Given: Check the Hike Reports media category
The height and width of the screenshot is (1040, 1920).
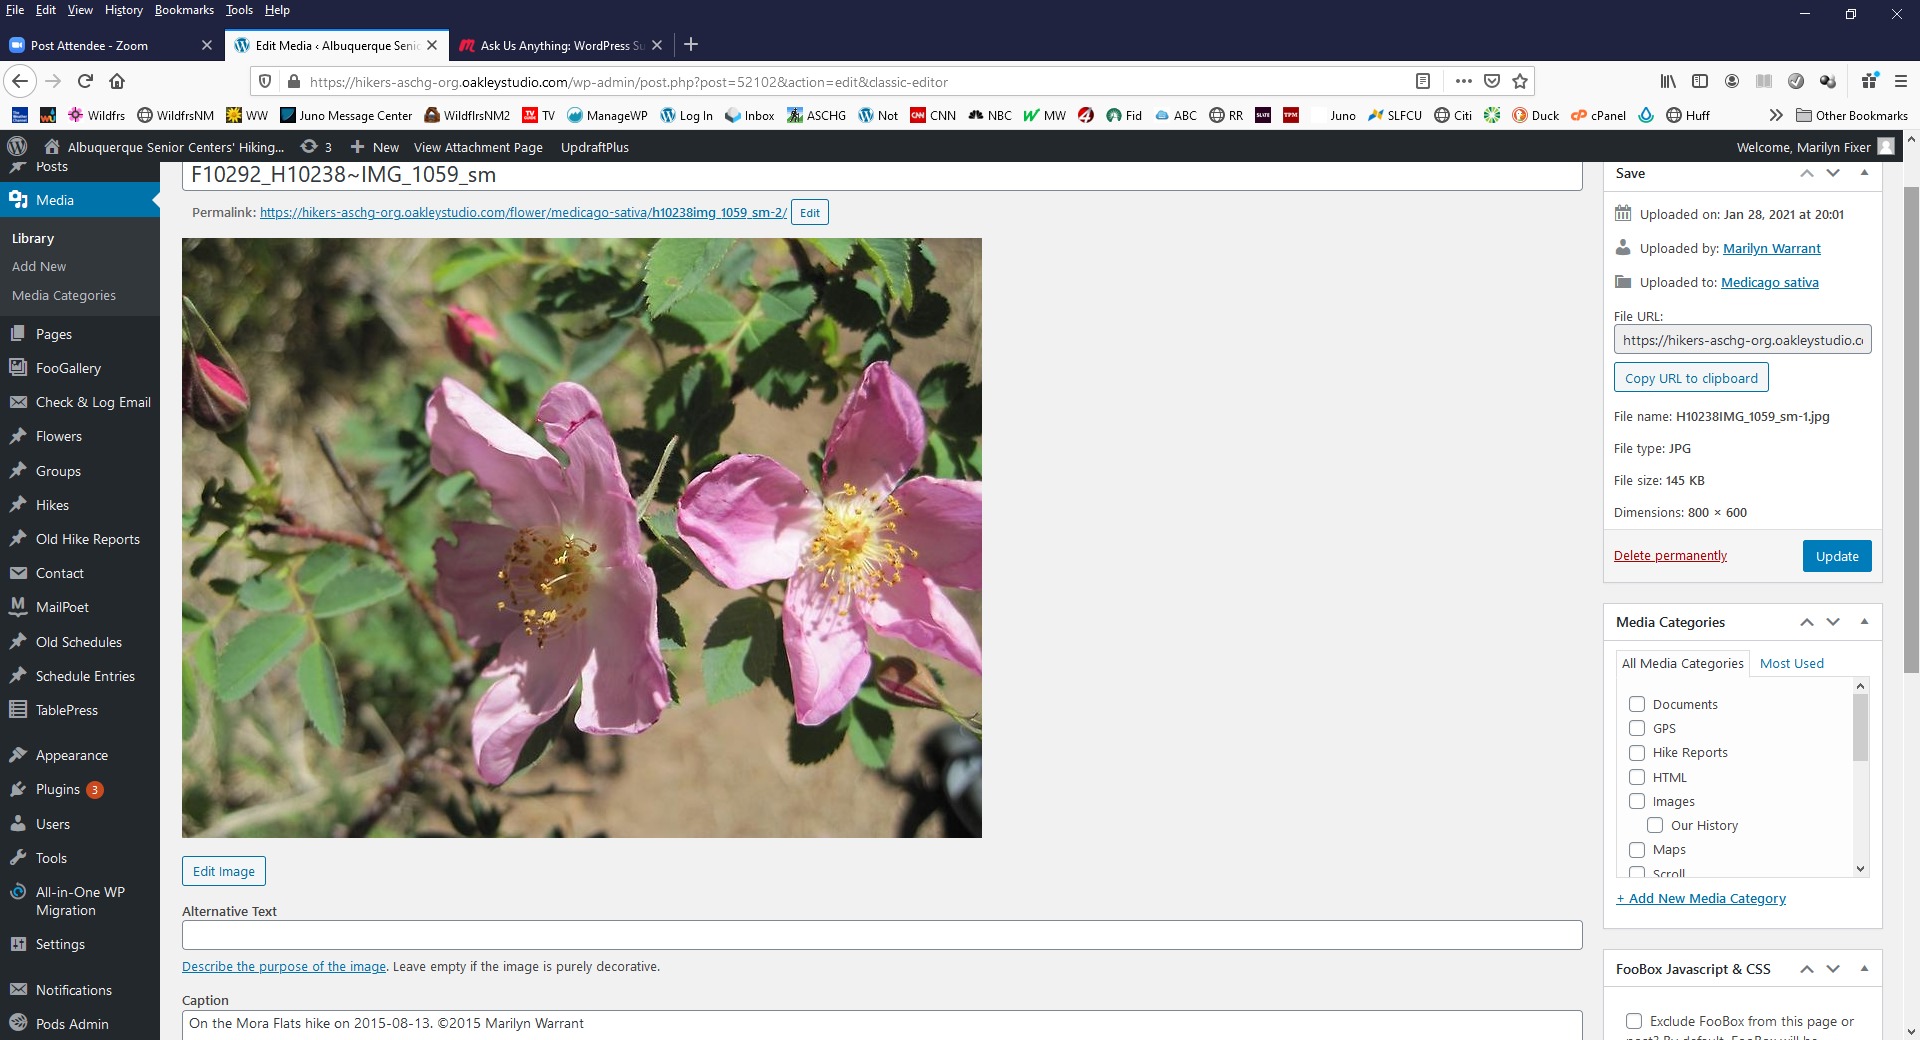Looking at the screenshot, I should click(x=1637, y=752).
